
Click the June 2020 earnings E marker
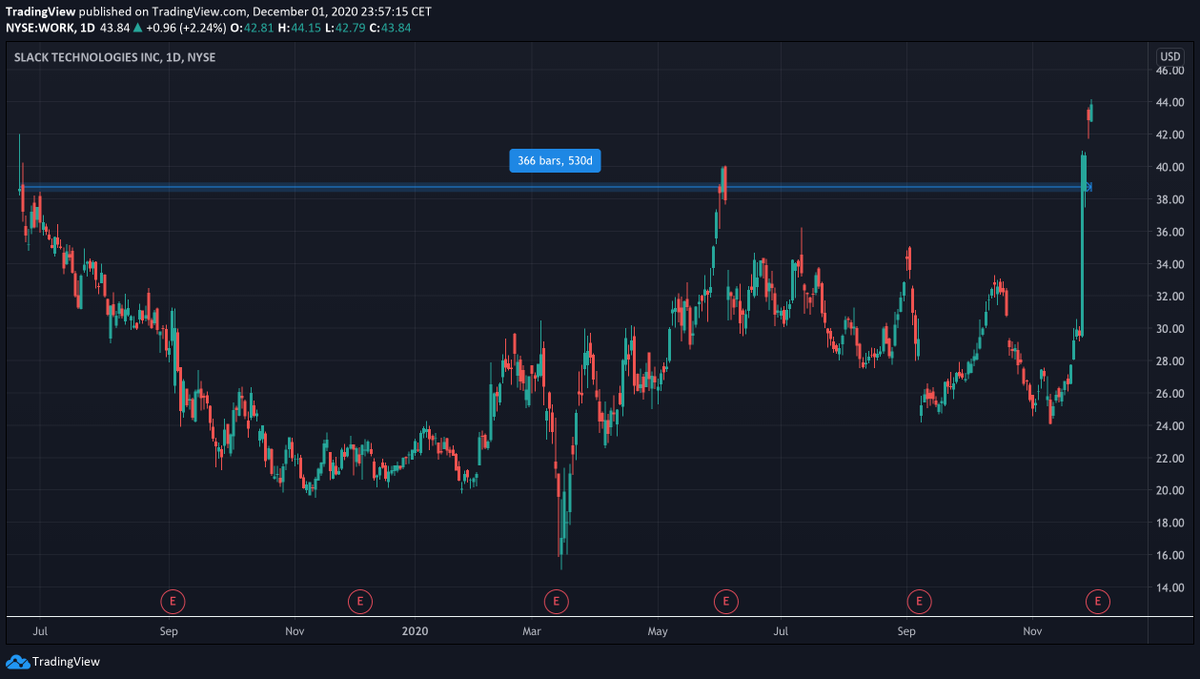[726, 601]
